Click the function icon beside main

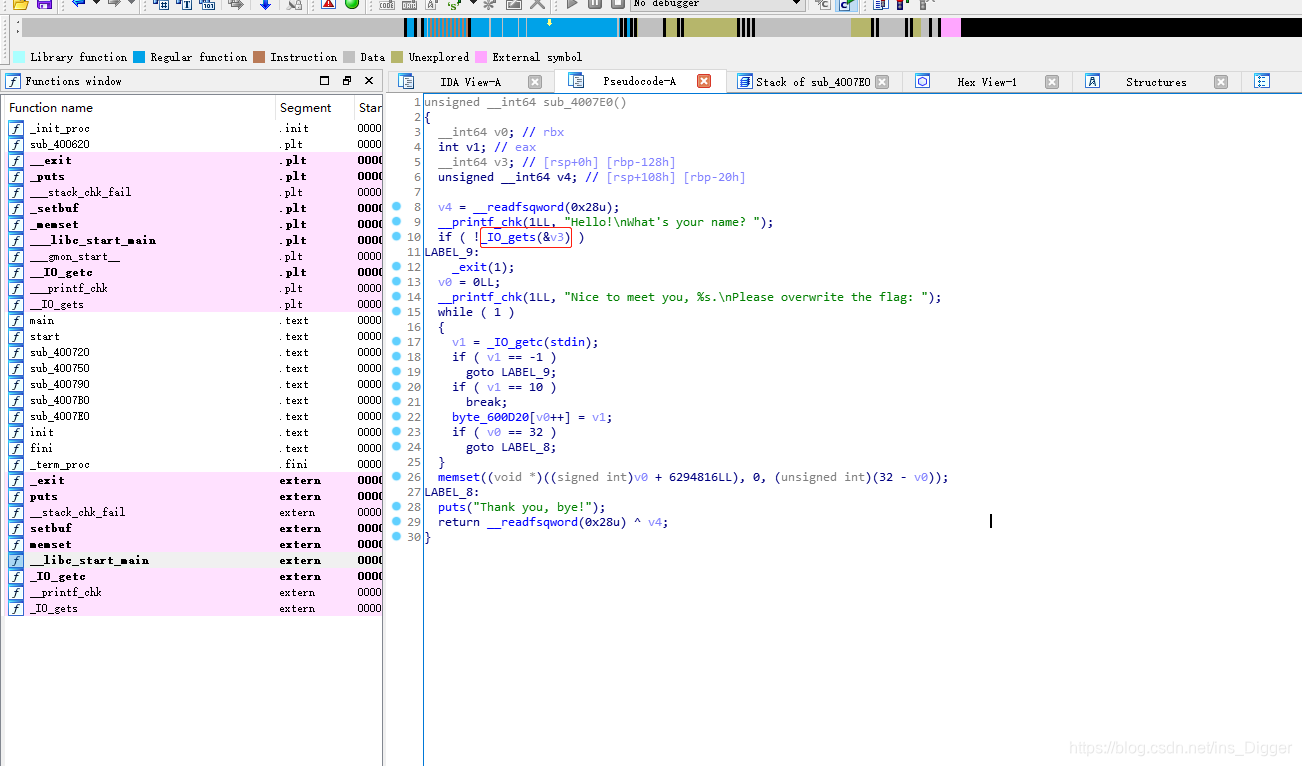coord(15,320)
